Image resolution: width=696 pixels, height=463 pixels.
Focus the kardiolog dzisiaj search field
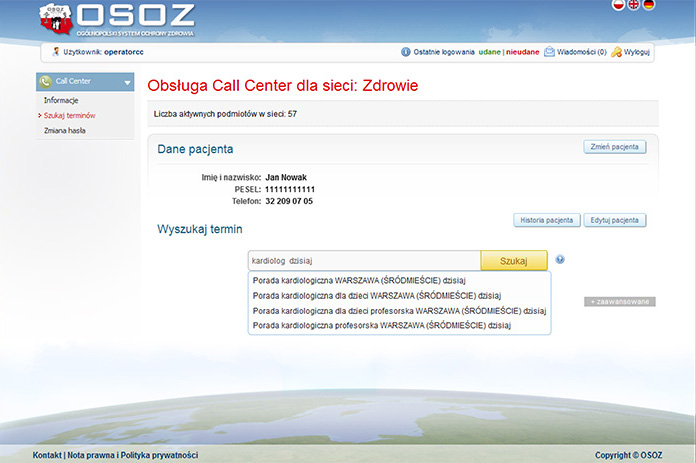[x=364, y=261]
